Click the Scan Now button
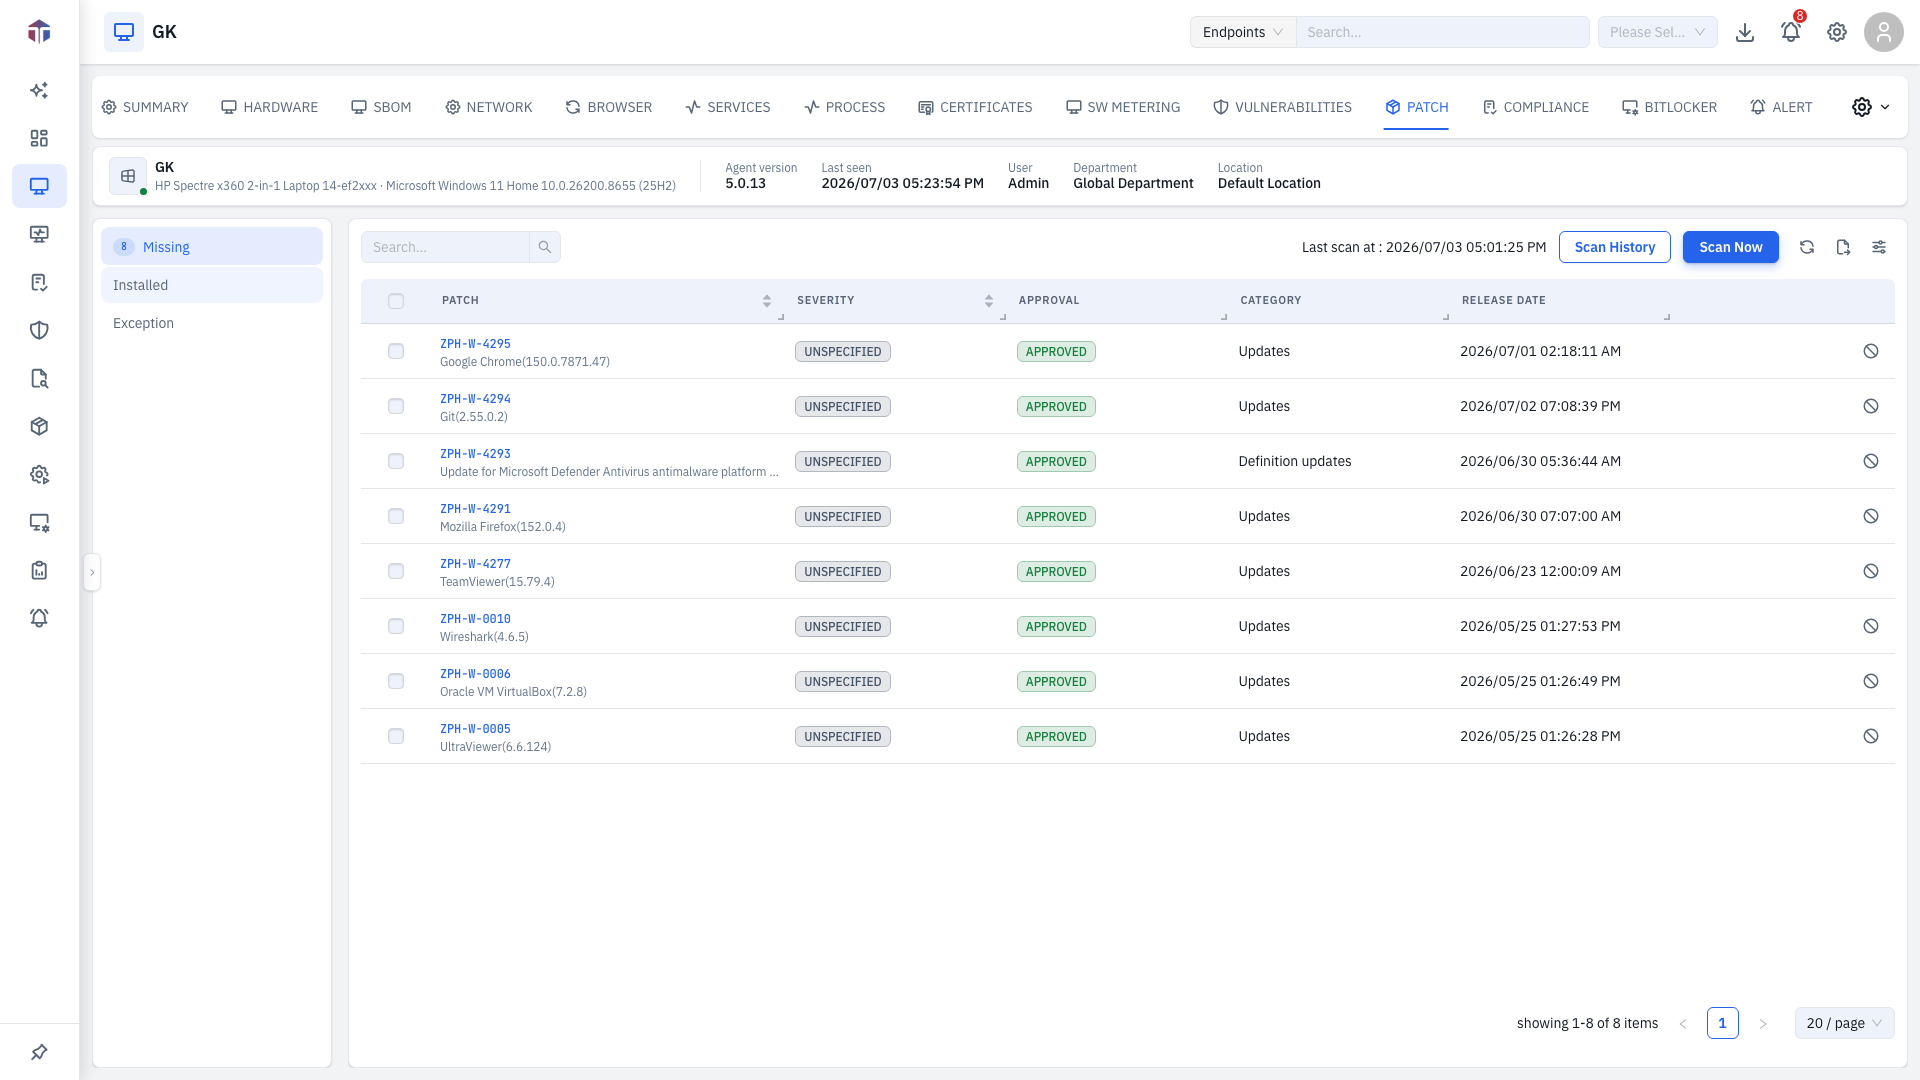This screenshot has height=1080, width=1920. click(x=1730, y=247)
